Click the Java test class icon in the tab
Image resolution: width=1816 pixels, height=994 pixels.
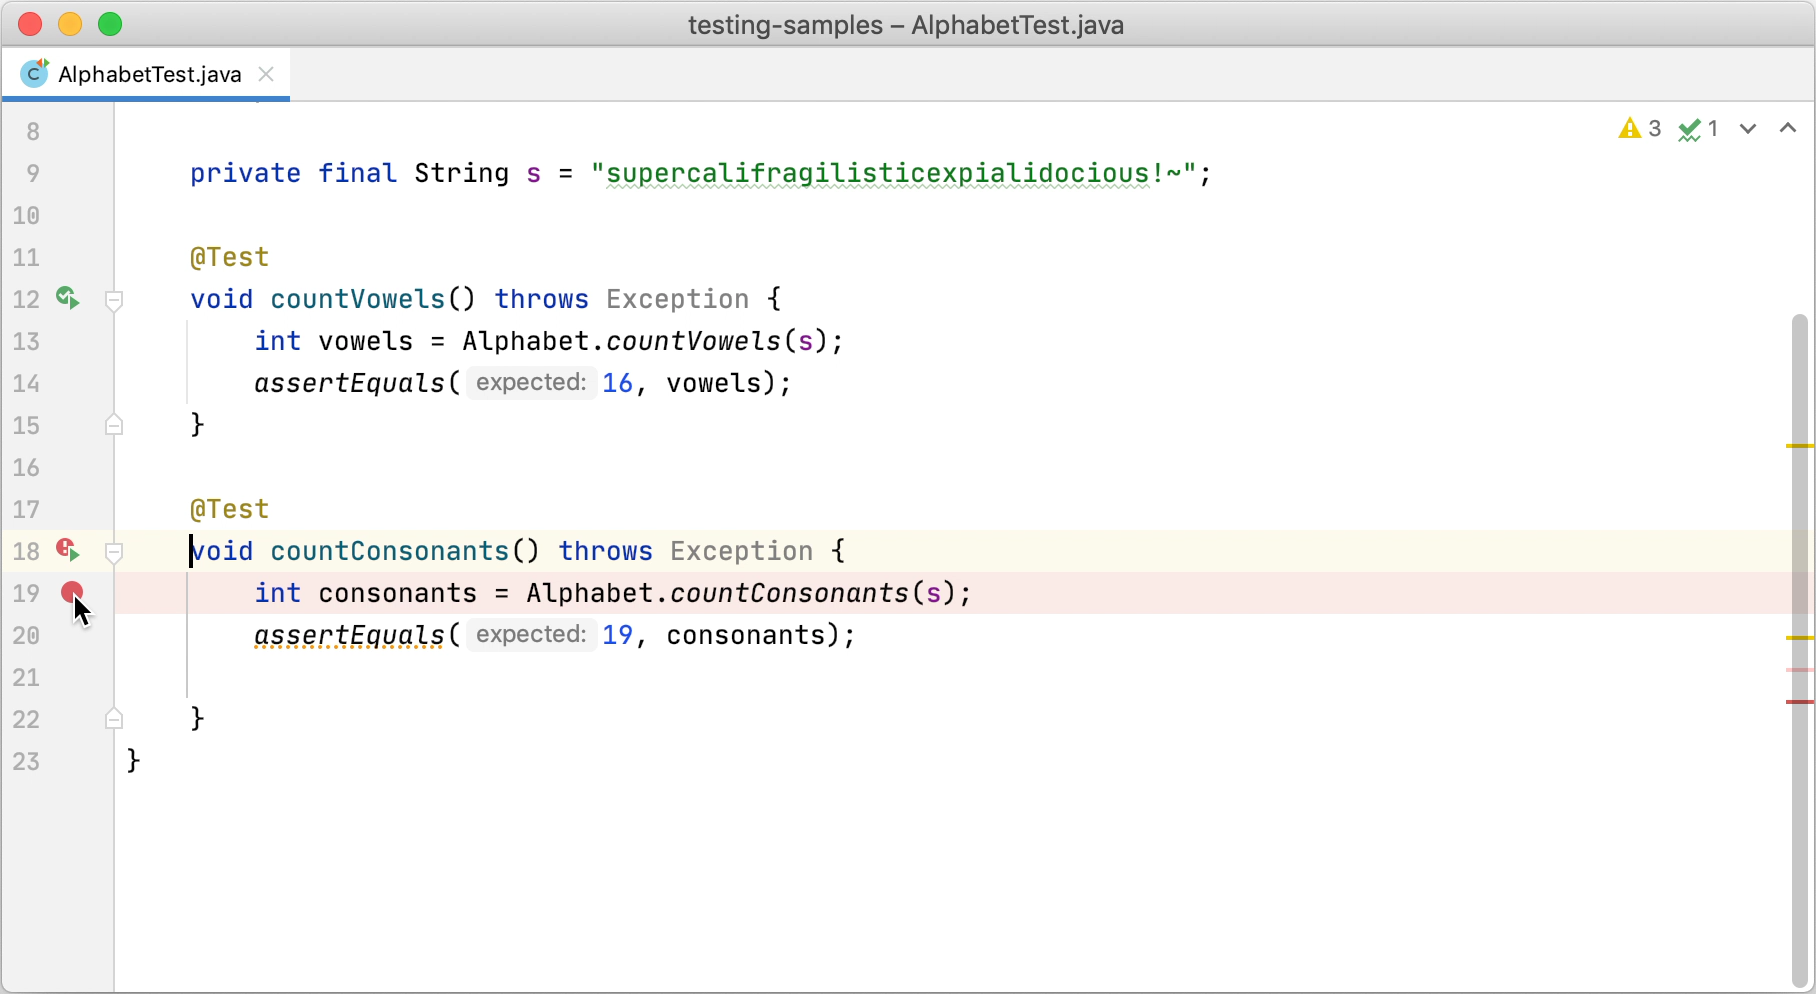point(33,73)
